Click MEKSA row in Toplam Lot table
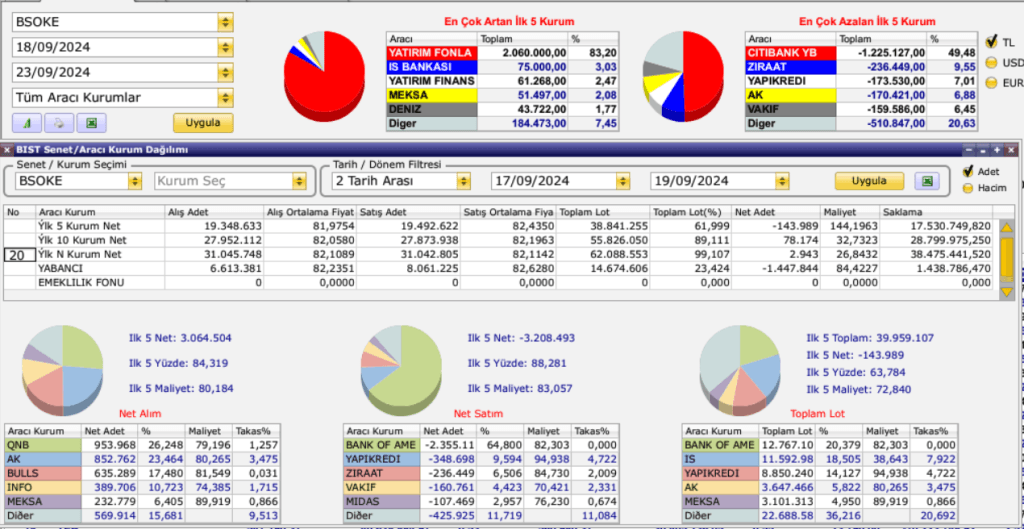 [820, 502]
